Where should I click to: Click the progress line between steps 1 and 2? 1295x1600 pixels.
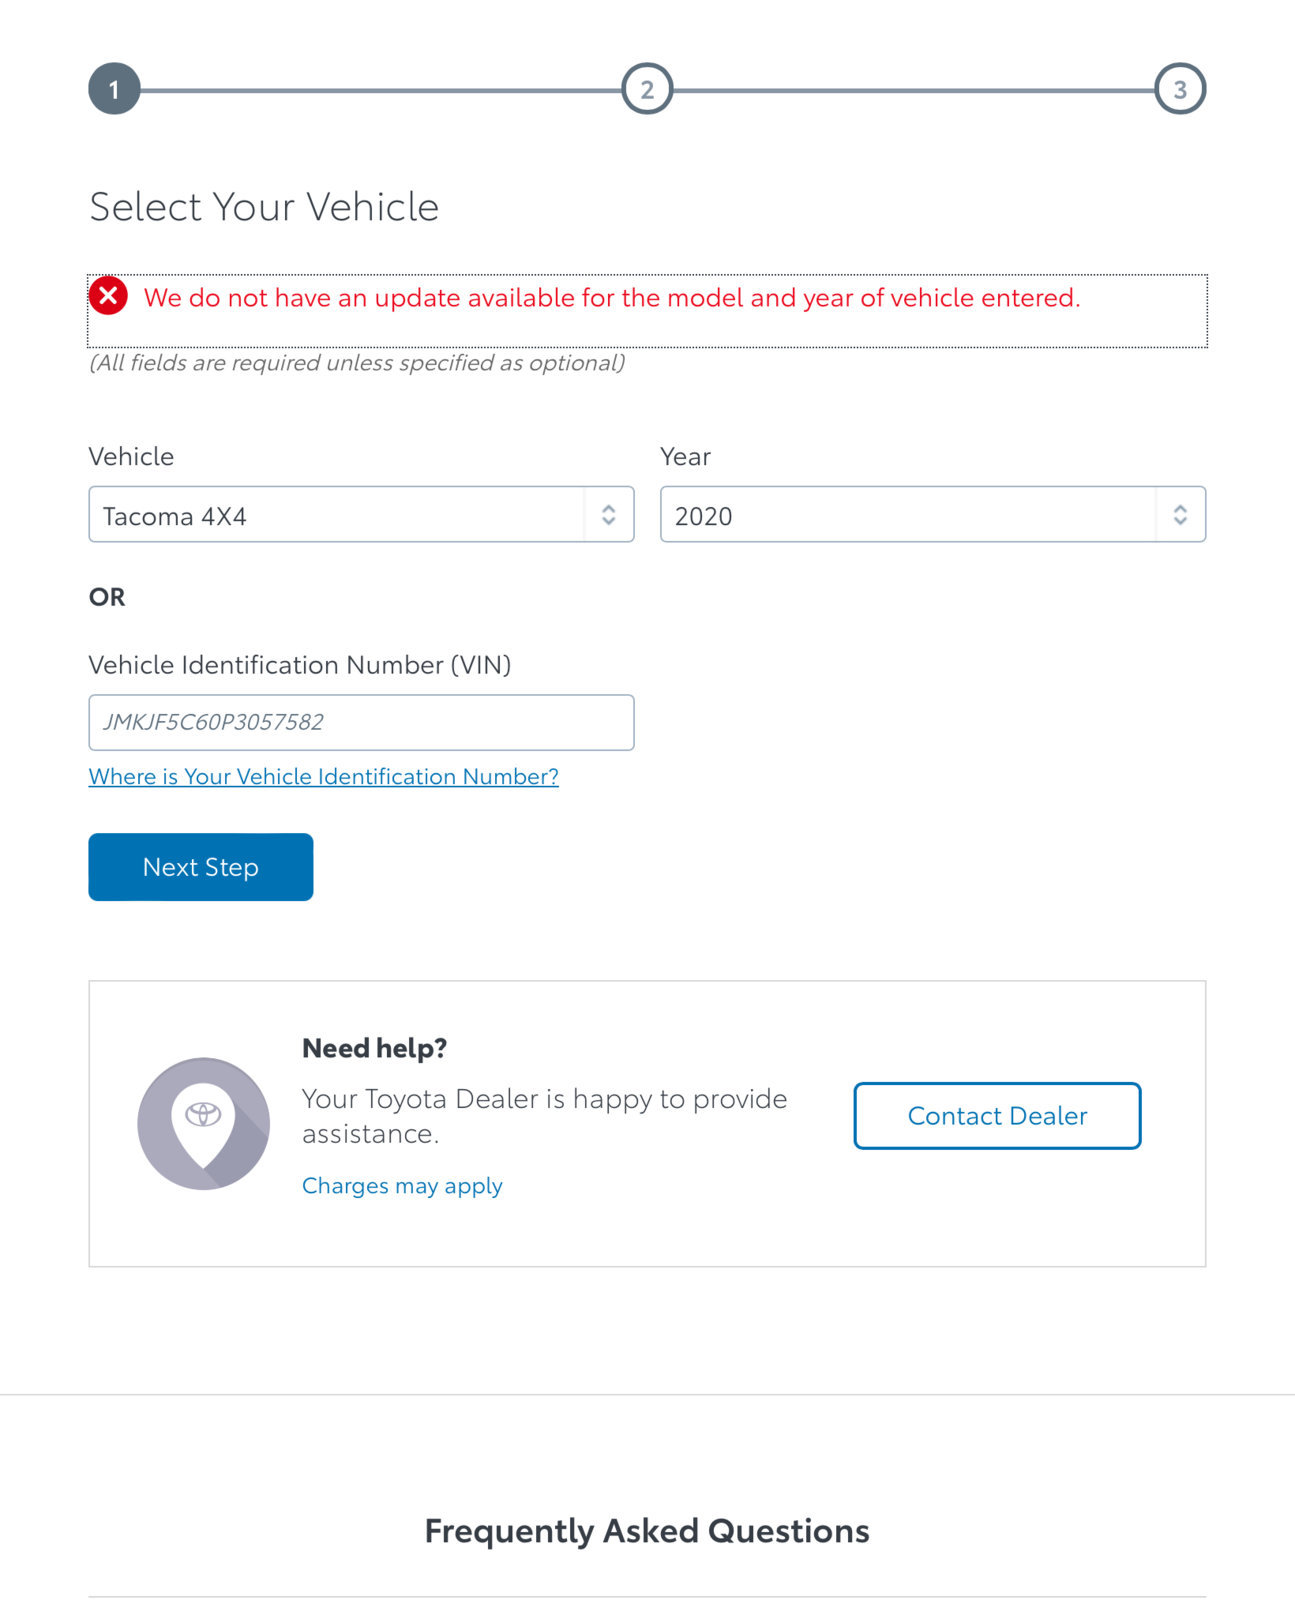click(x=381, y=90)
